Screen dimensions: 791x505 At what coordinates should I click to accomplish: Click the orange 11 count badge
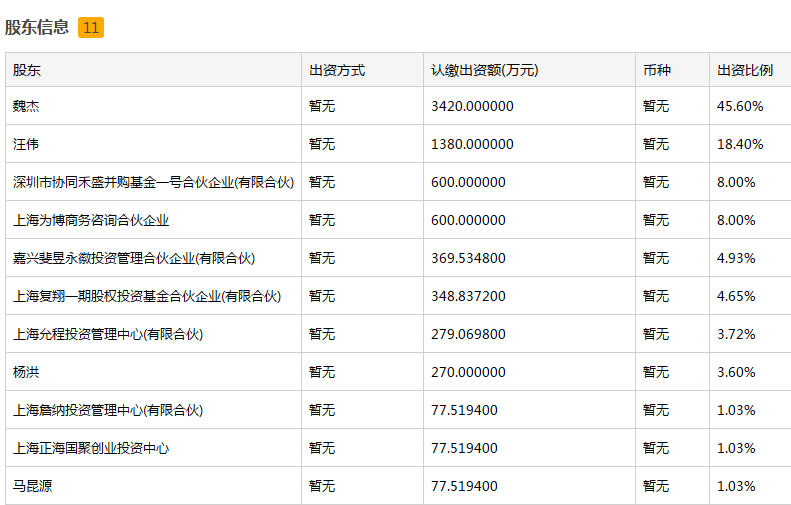tap(91, 27)
